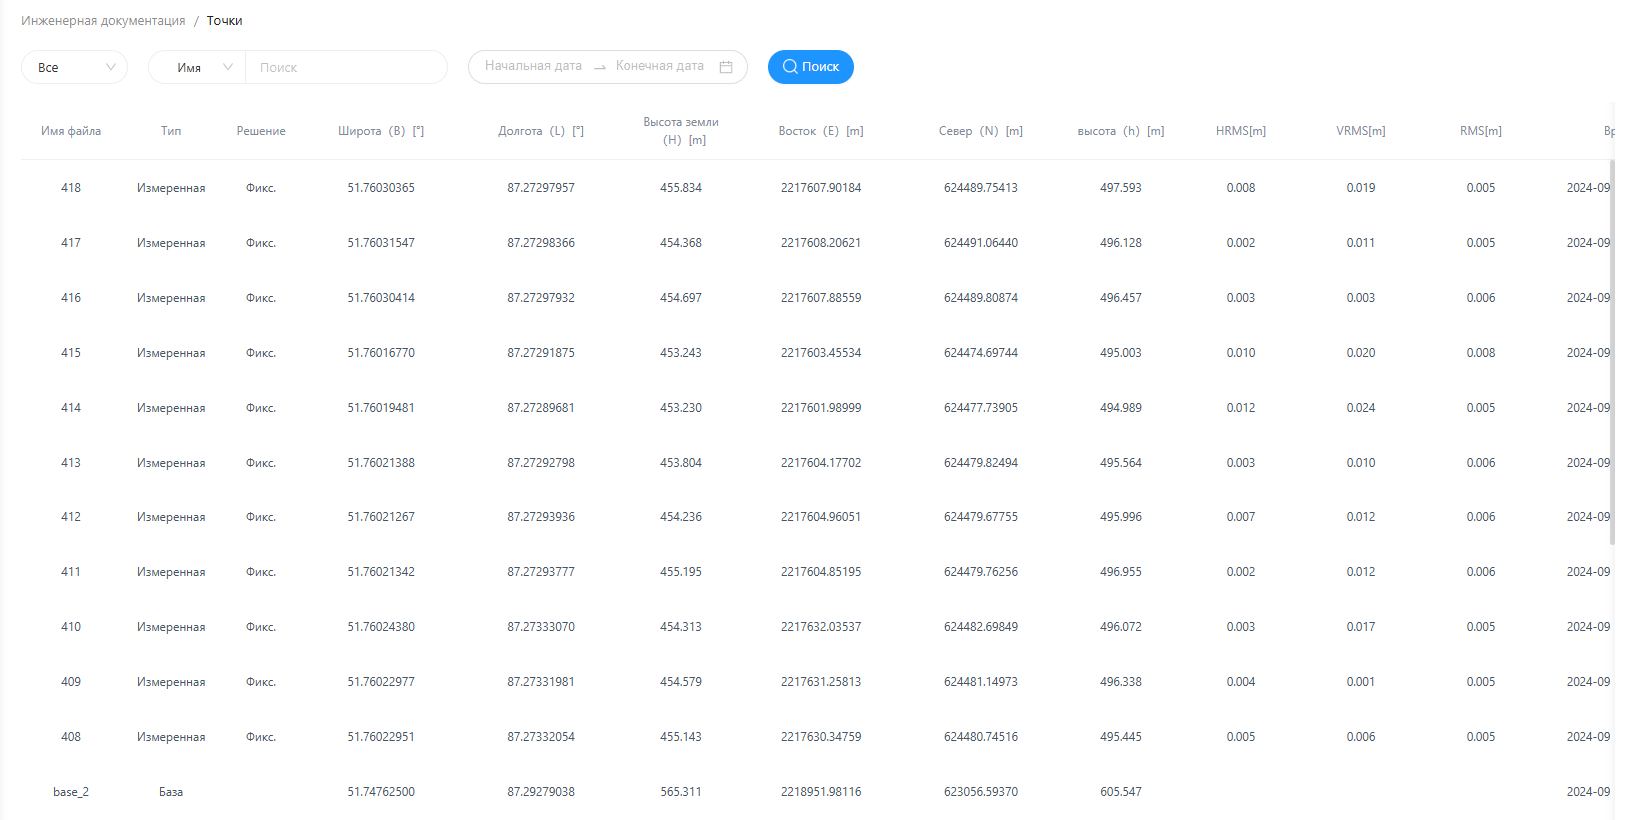Click longitude value 87.27333070
This screenshot has height=820, width=1636.
(x=541, y=627)
